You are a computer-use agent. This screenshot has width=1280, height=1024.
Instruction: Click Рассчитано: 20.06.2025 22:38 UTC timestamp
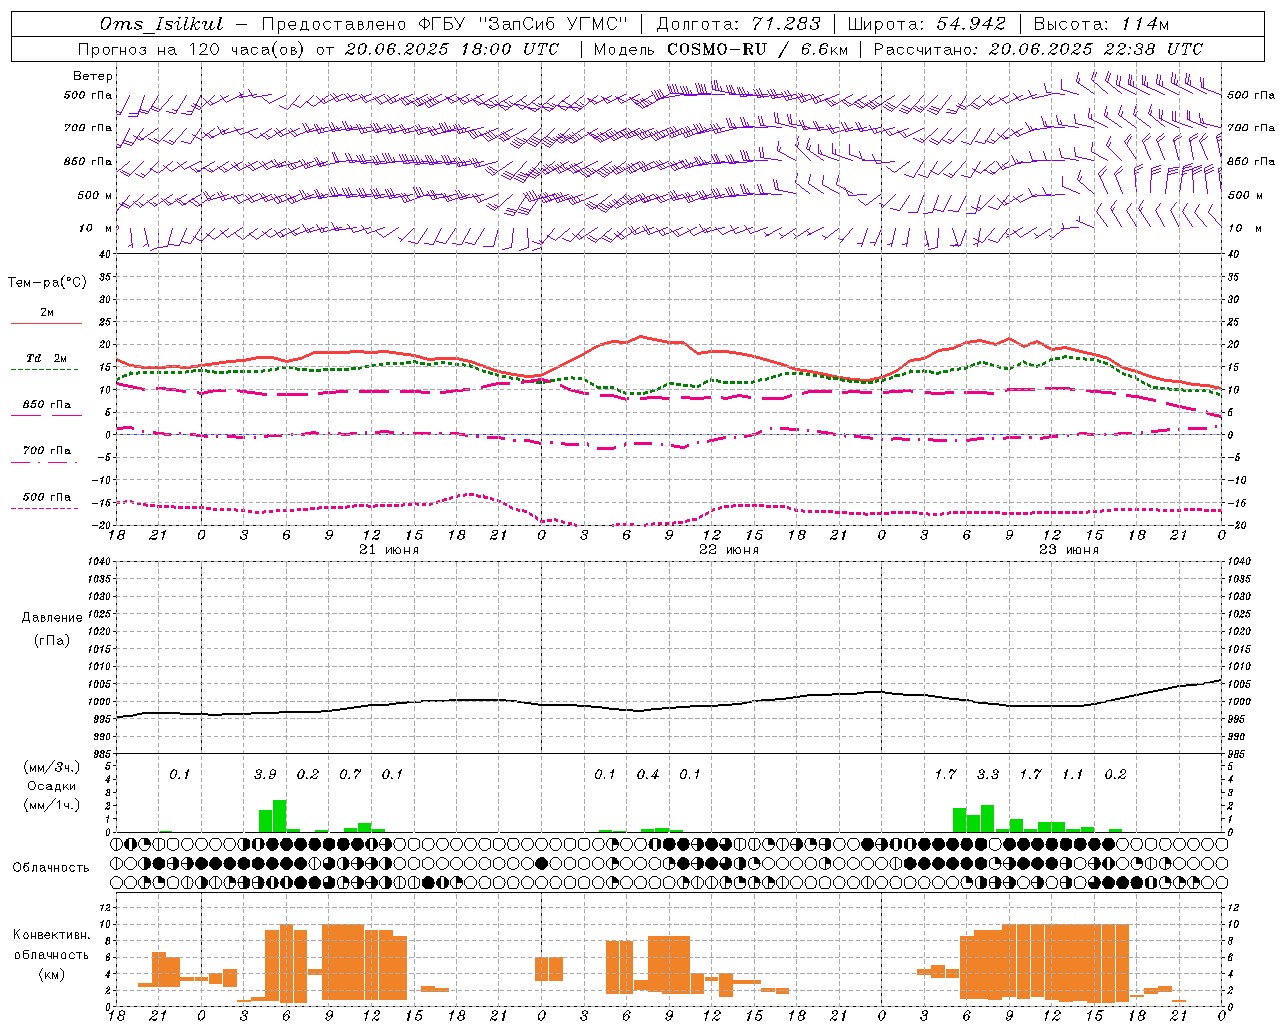tap(1038, 49)
